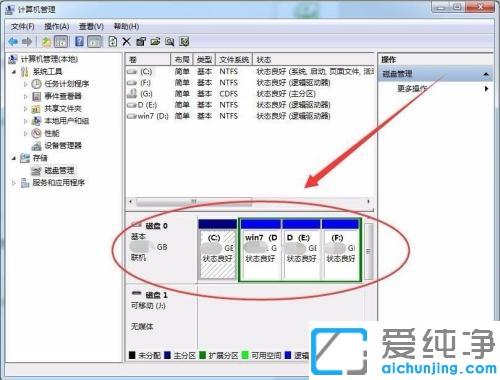Click the Delete X toolbar icon

pyautogui.click(x=126, y=42)
